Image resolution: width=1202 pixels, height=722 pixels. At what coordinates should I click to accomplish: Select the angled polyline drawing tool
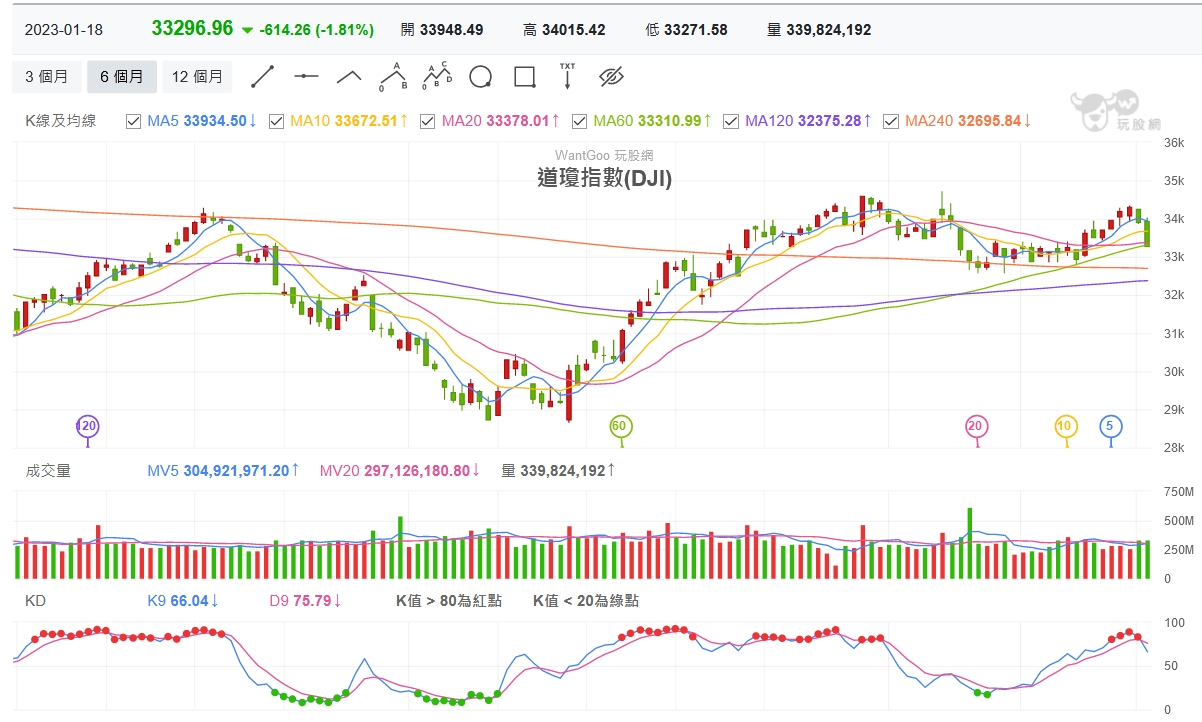pyautogui.click(x=349, y=76)
